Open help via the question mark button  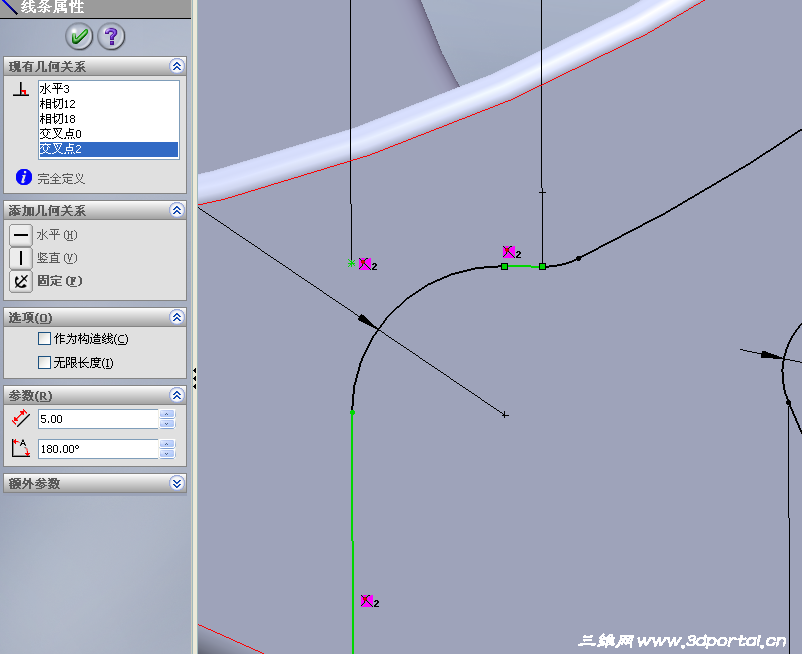111,36
